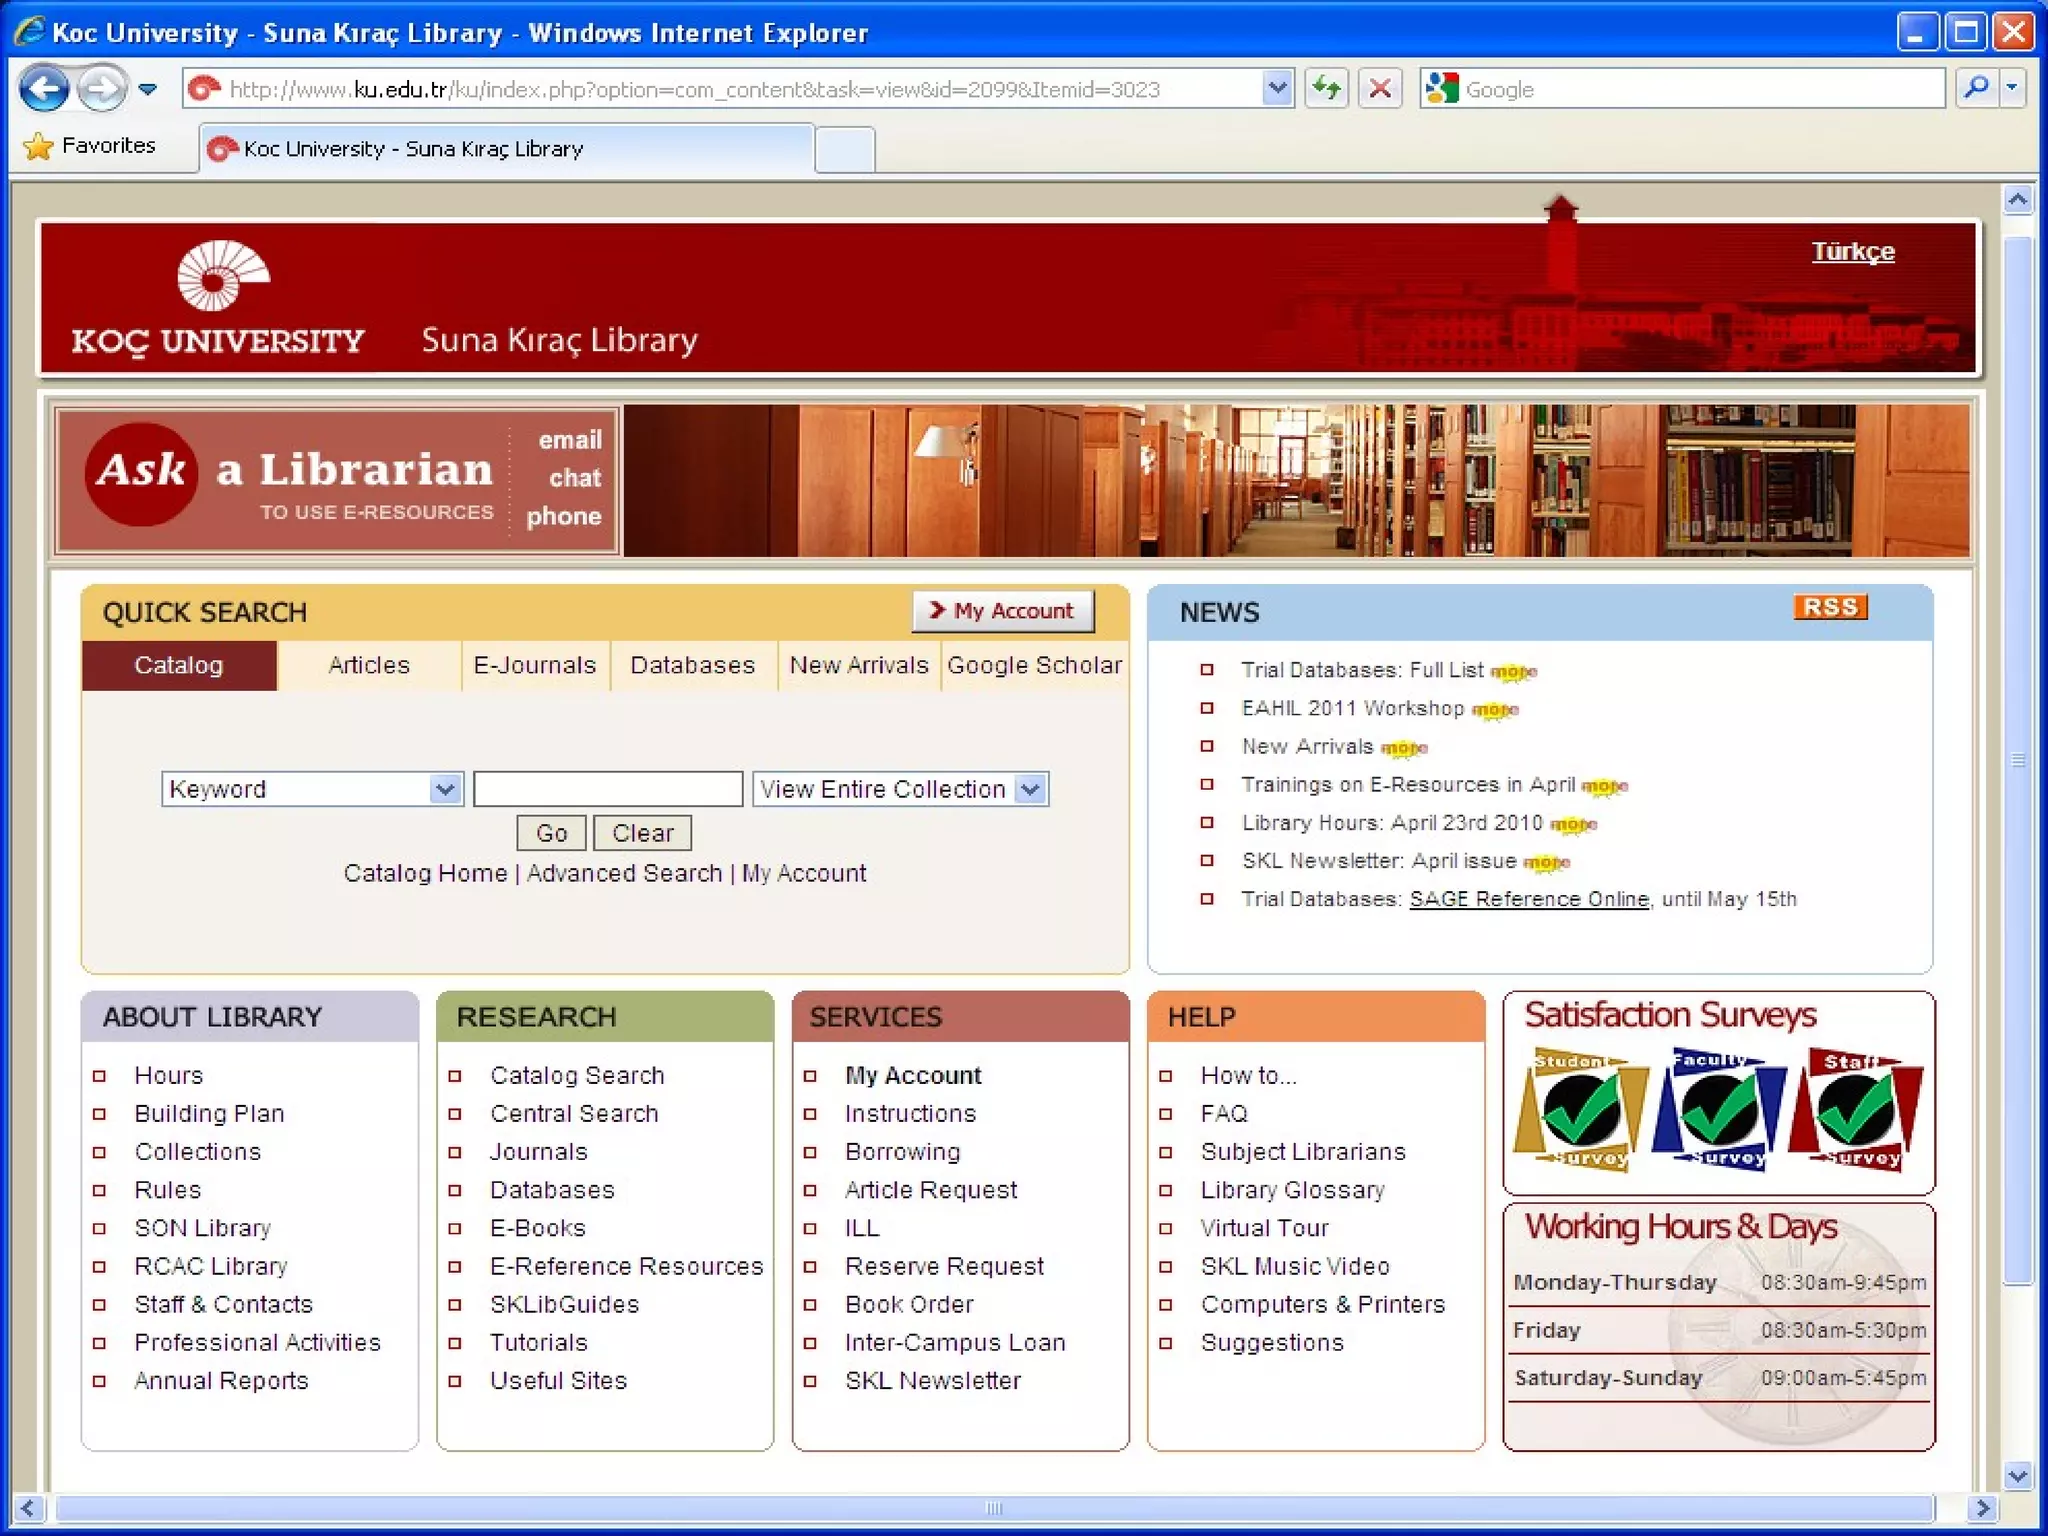2048x1536 pixels.
Task: Click the My Account button in Quick Search
Action: 1003,611
